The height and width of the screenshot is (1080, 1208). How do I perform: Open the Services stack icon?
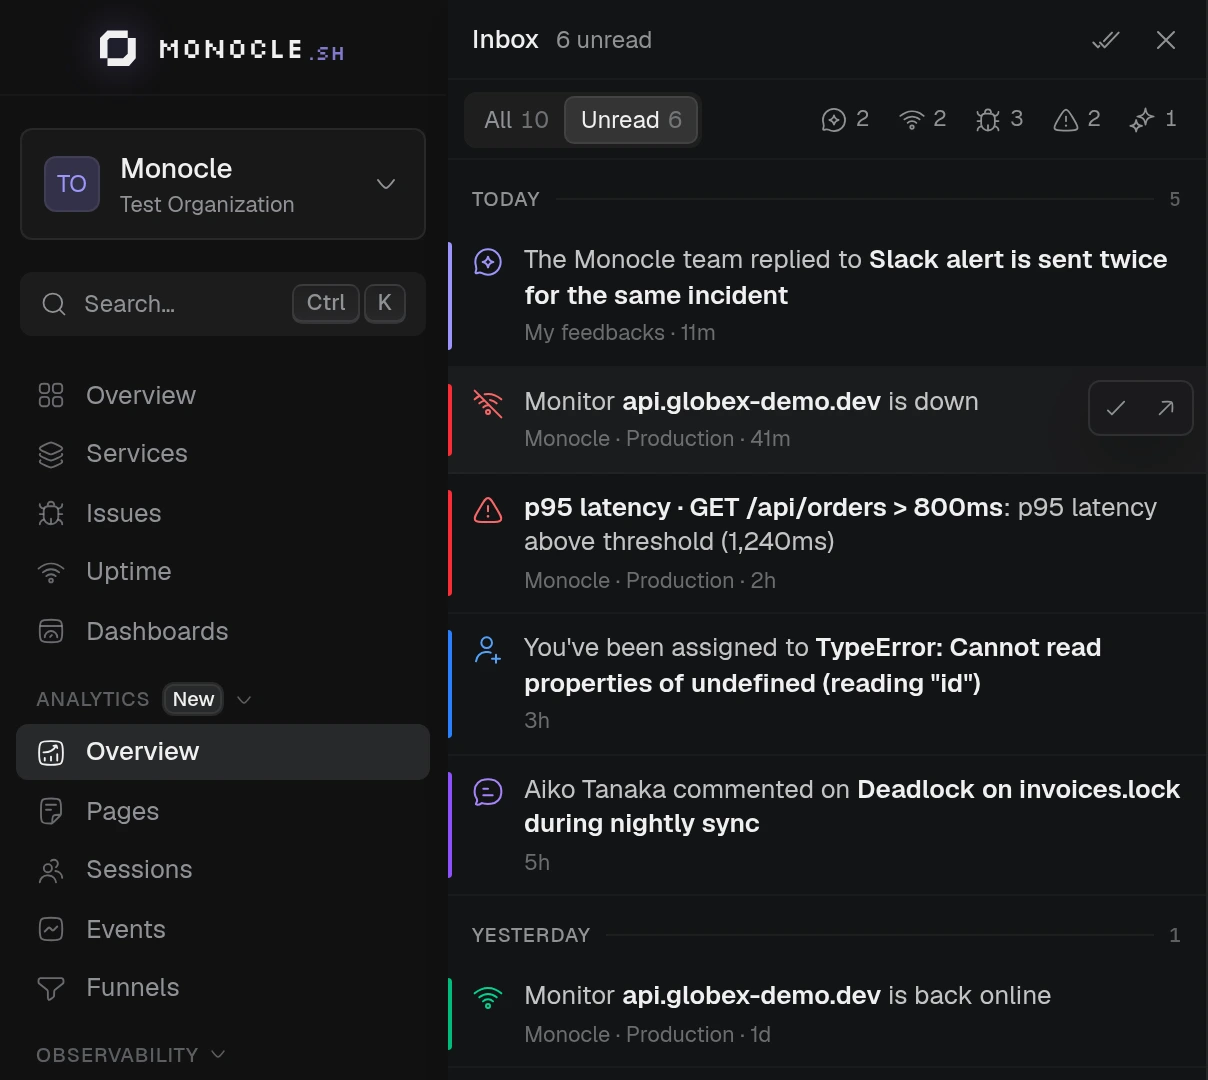point(51,454)
